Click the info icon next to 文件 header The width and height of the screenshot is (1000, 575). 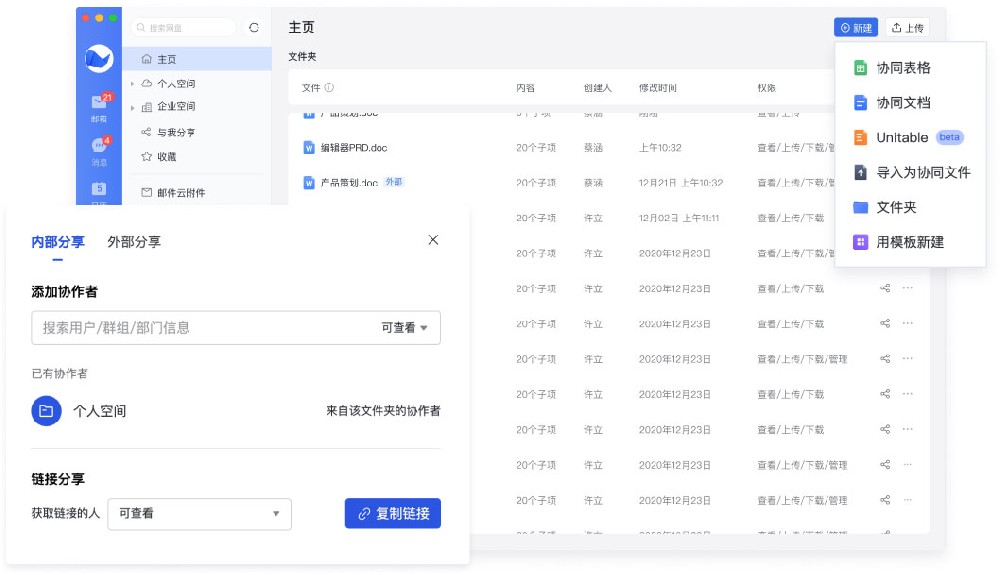tap(329, 88)
